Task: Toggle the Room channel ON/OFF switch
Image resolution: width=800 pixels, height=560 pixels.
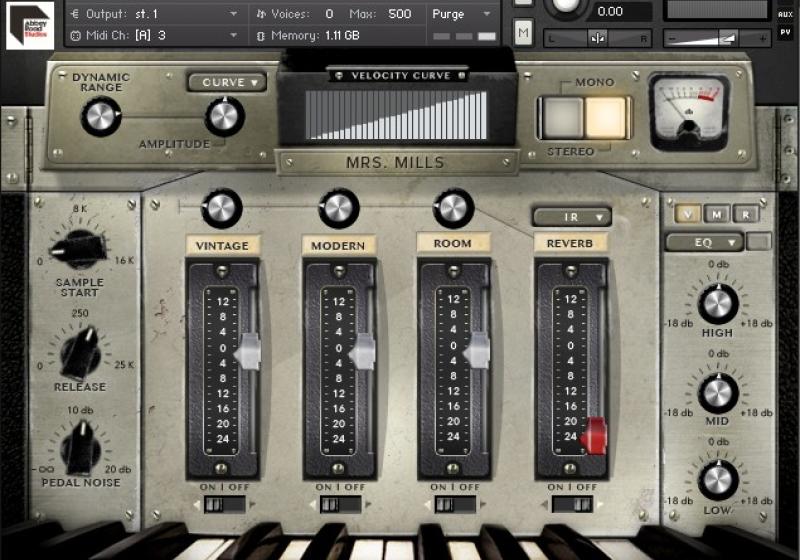Action: point(455,505)
